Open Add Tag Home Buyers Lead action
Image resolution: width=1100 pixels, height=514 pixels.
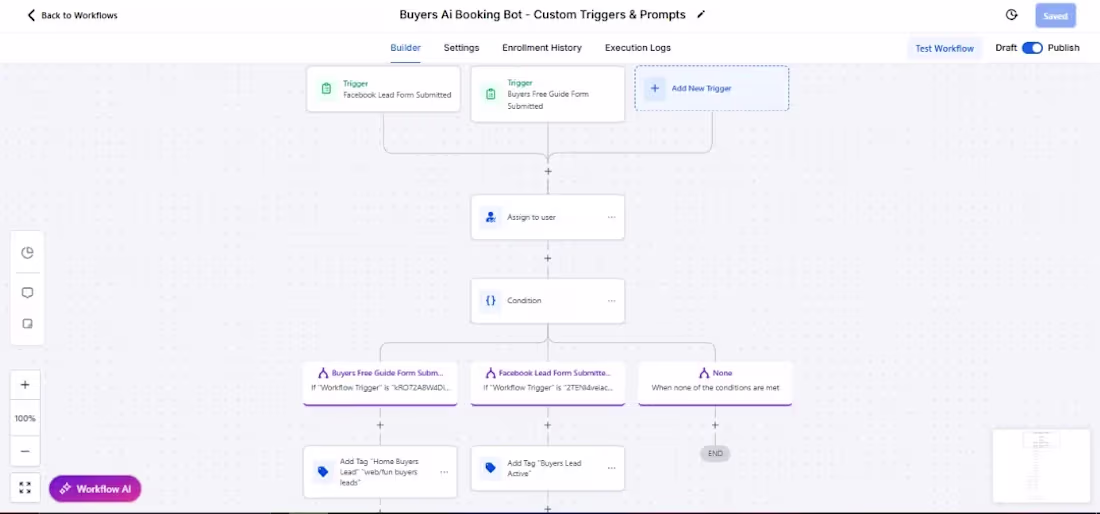tap(380, 472)
